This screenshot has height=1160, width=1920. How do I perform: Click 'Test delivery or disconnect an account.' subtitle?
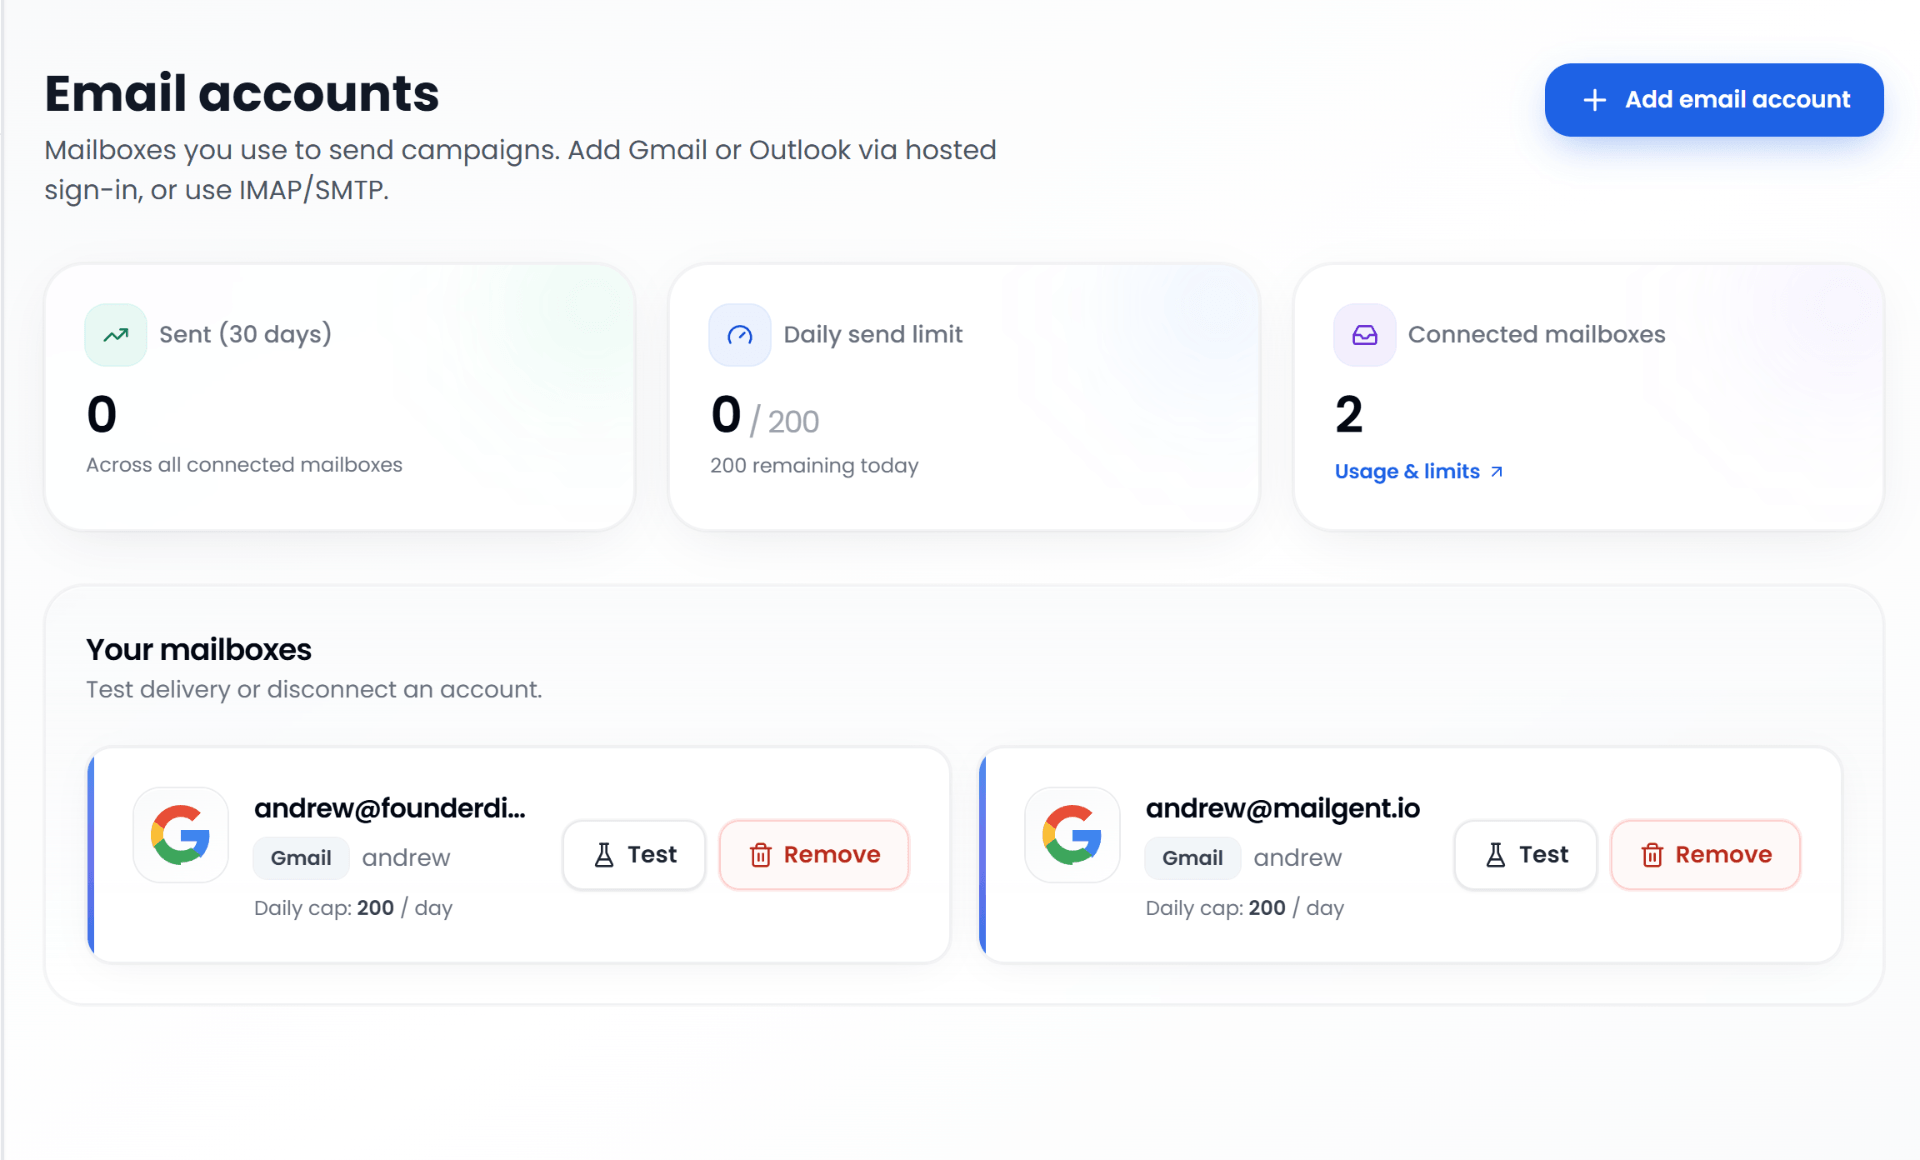pyautogui.click(x=314, y=690)
